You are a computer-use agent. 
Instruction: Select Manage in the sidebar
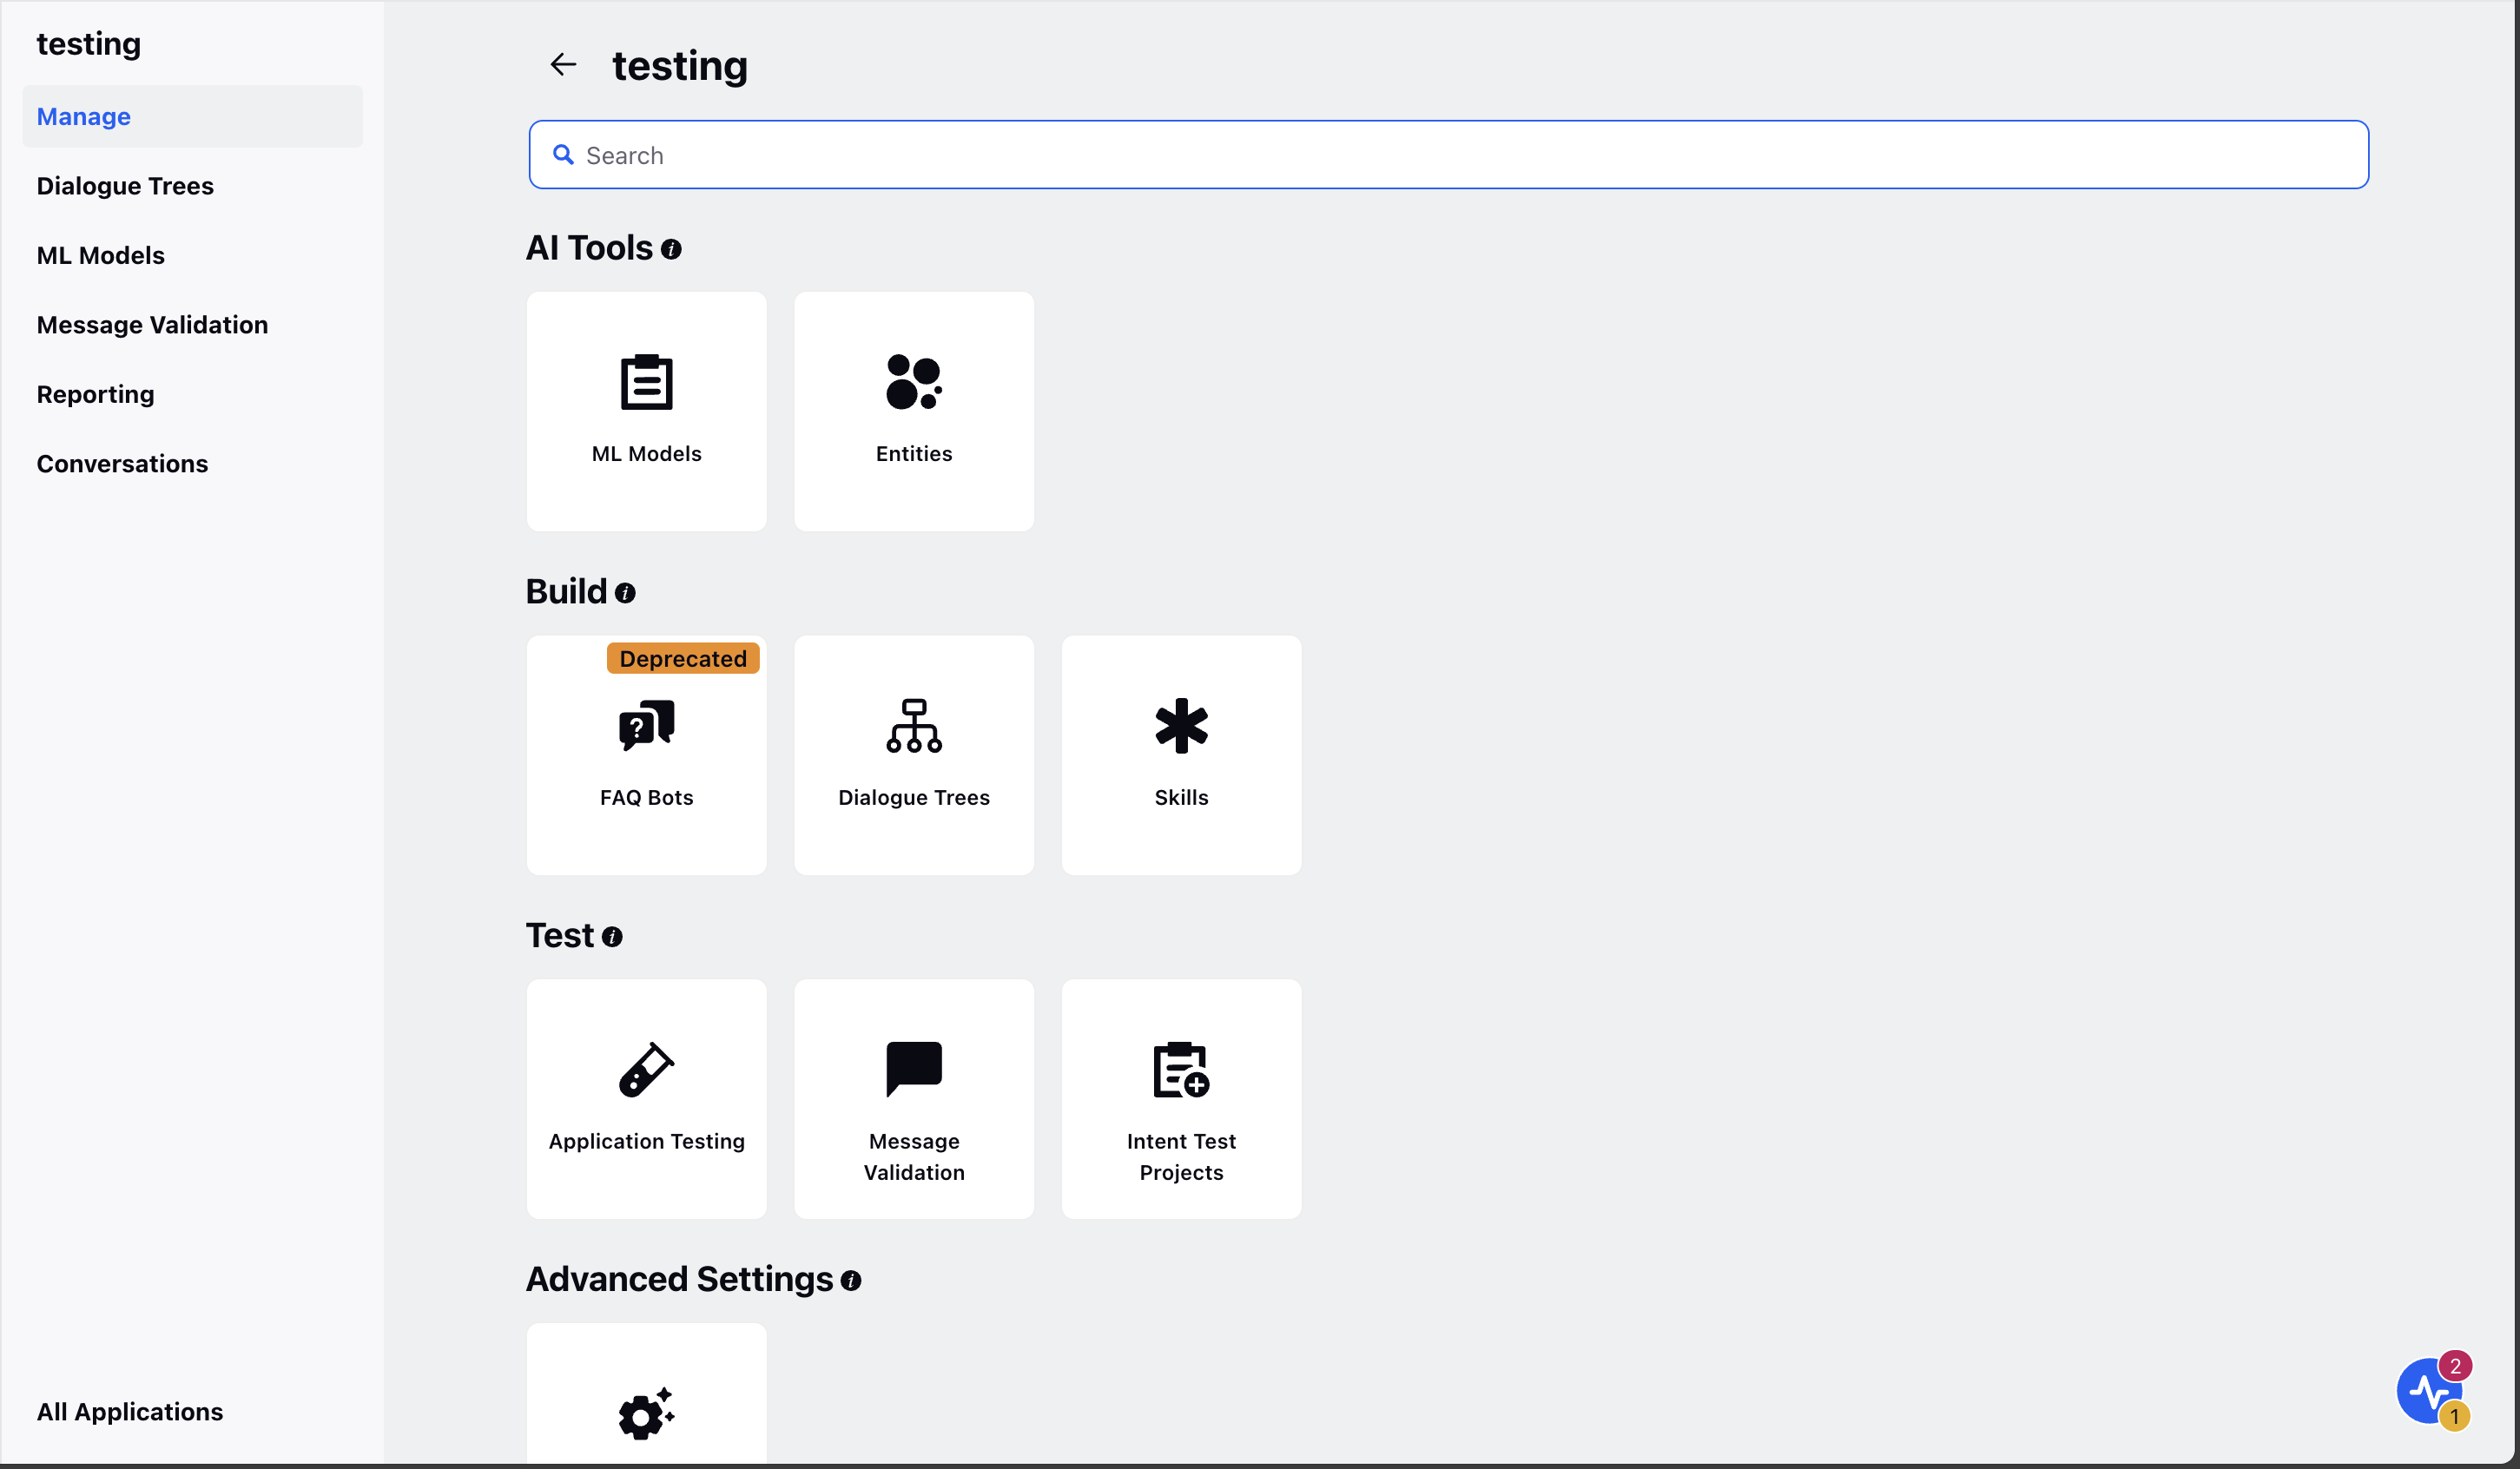pos(193,117)
